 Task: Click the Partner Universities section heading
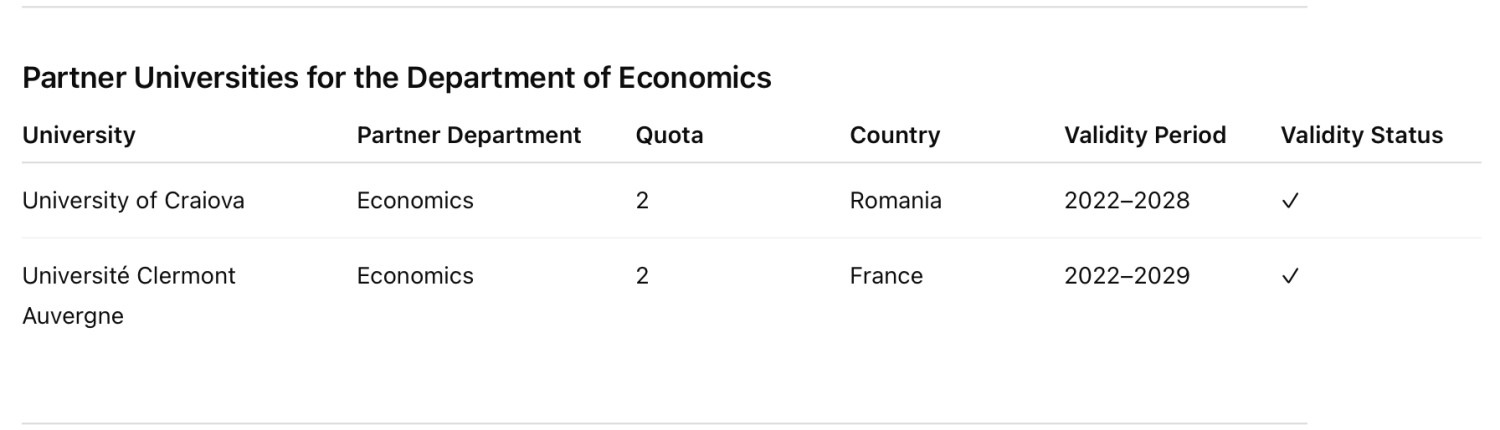pos(397,78)
